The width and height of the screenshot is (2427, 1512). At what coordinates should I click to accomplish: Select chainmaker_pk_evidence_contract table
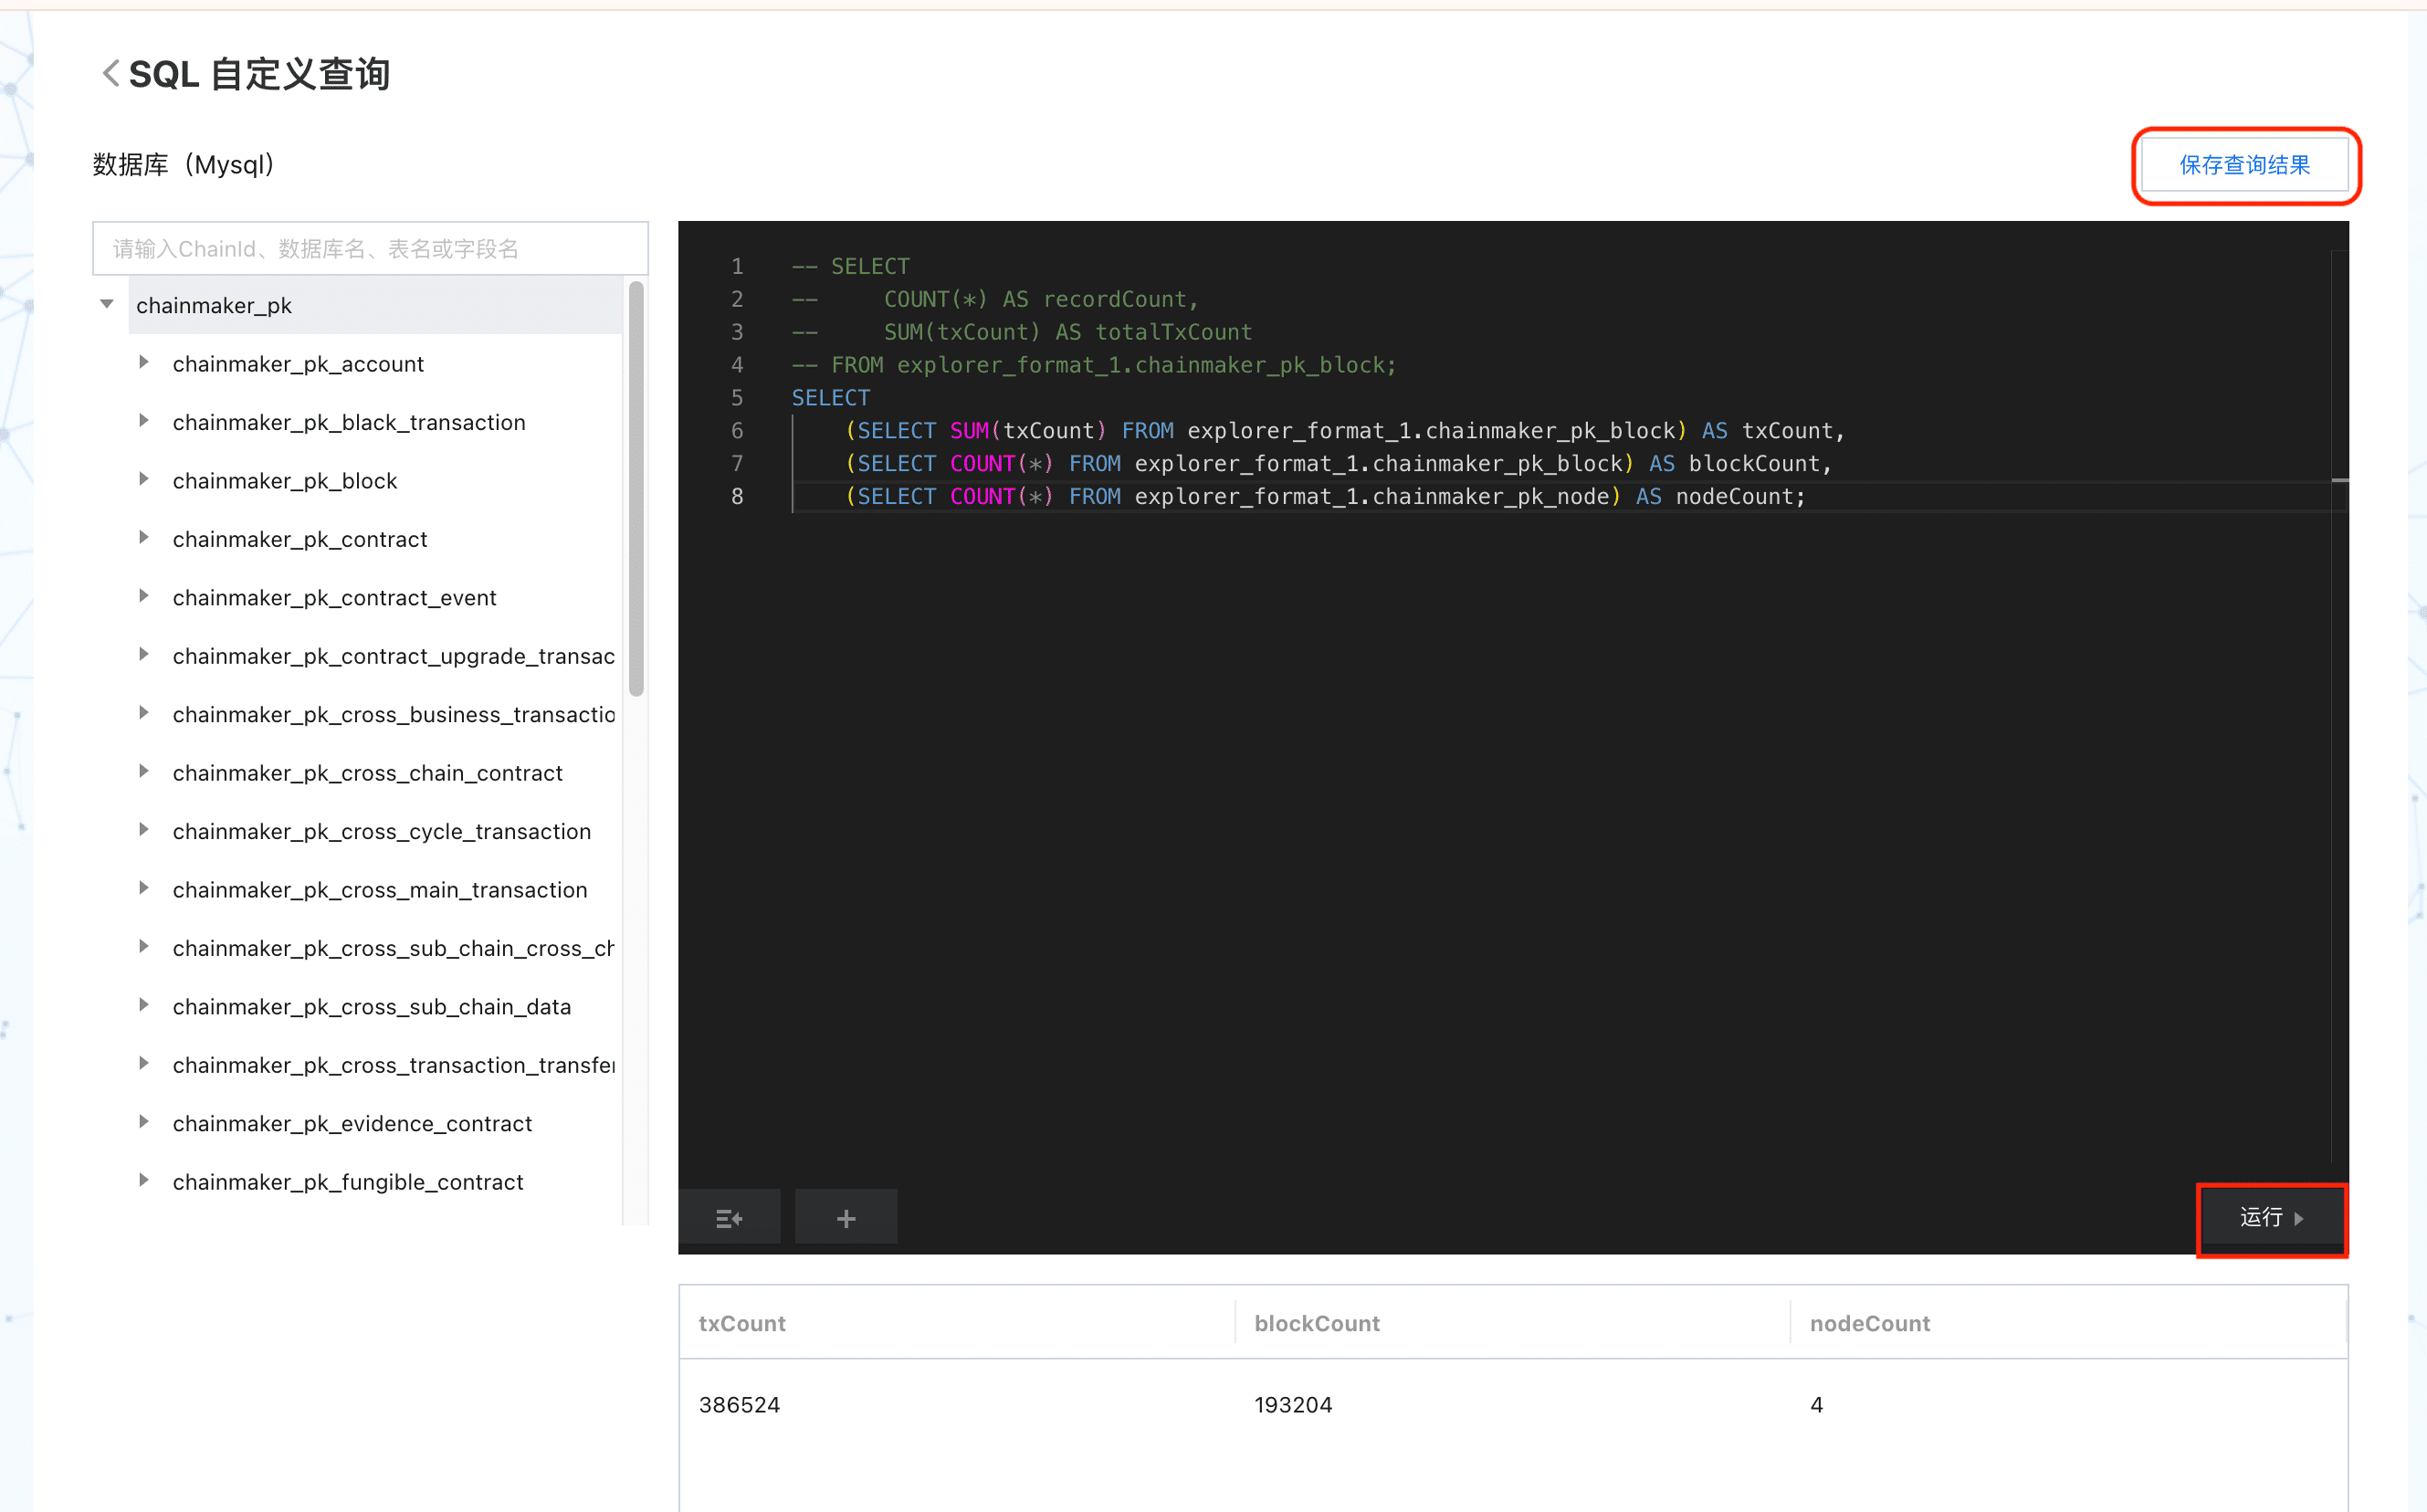(x=352, y=1123)
